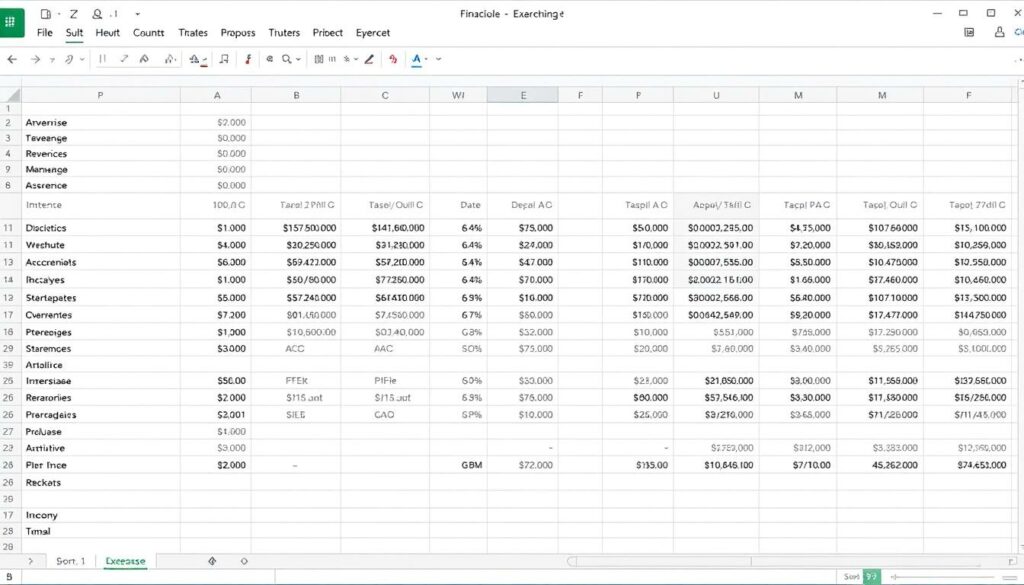Switch to the Sort. 1 sheet tab
Screen dimensions: 1024x585
(x=71, y=561)
